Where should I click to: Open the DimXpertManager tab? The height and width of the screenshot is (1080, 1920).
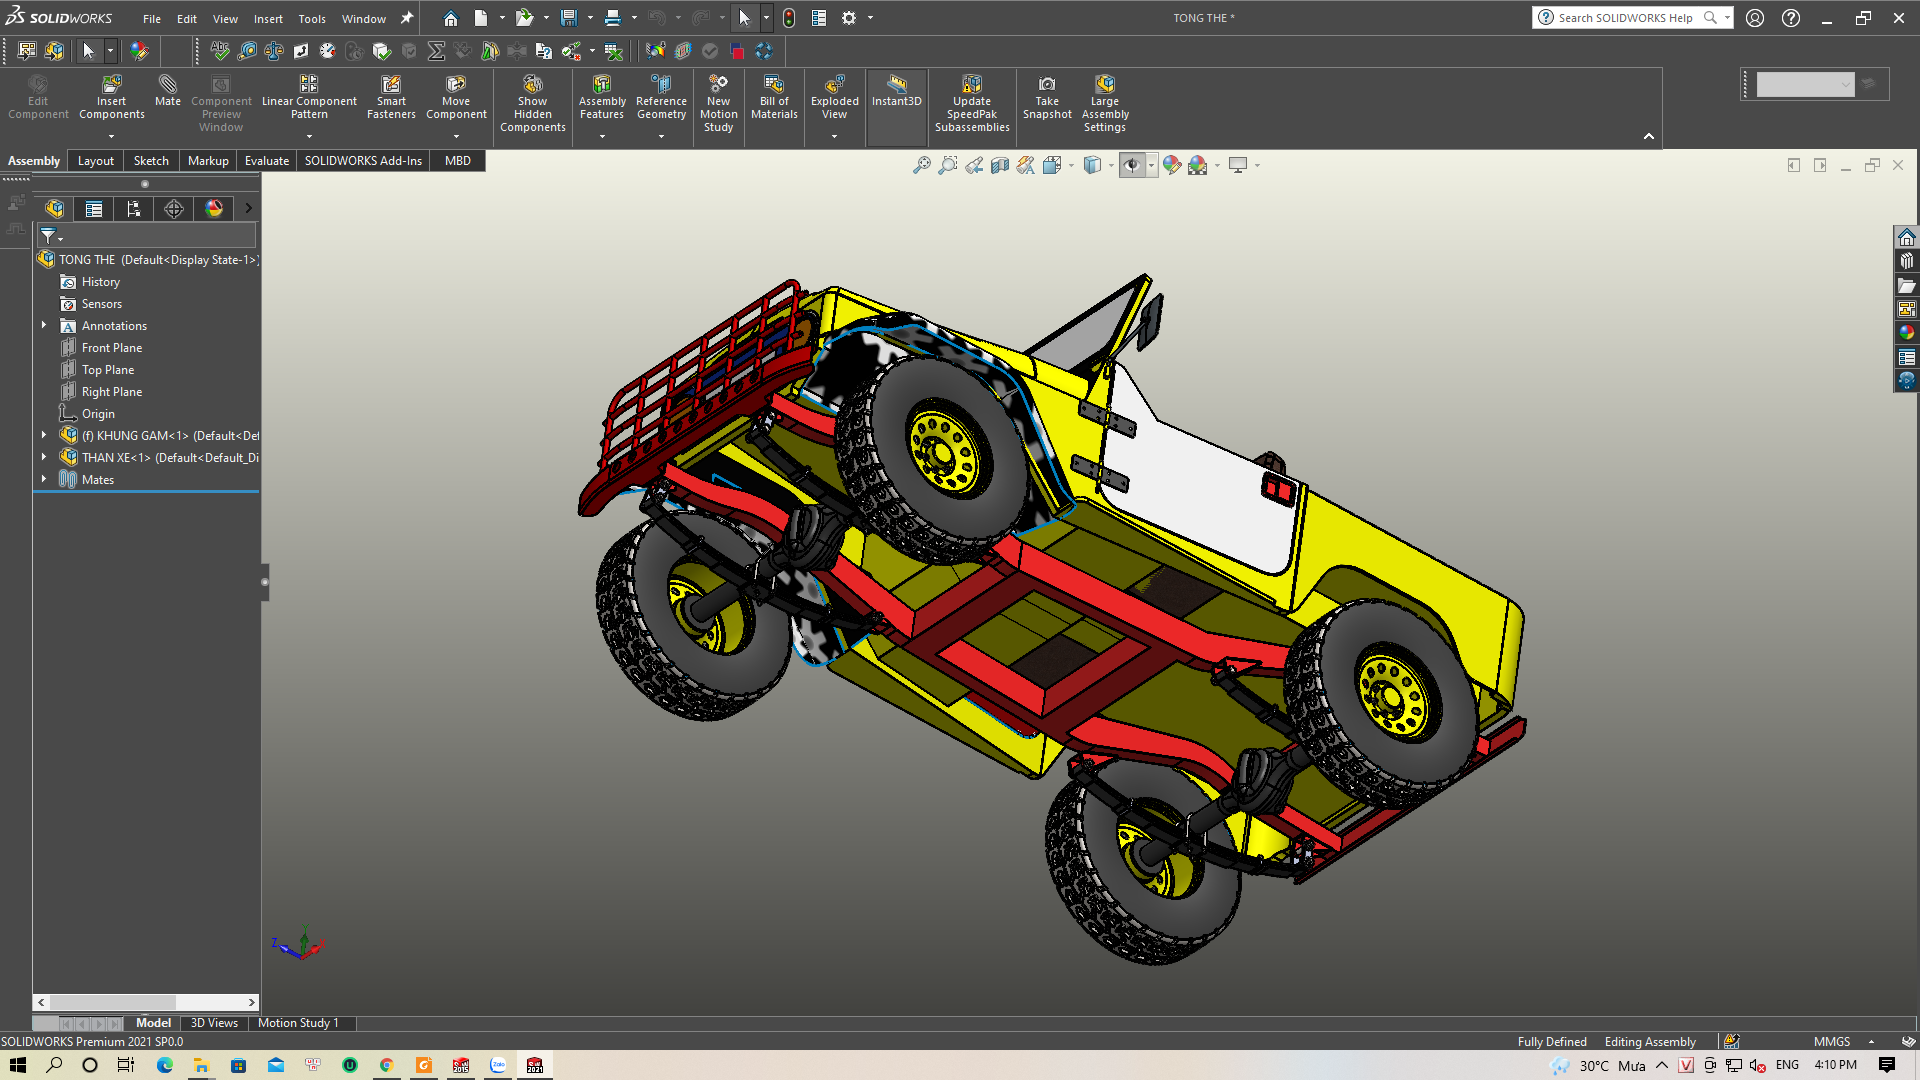pos(174,208)
